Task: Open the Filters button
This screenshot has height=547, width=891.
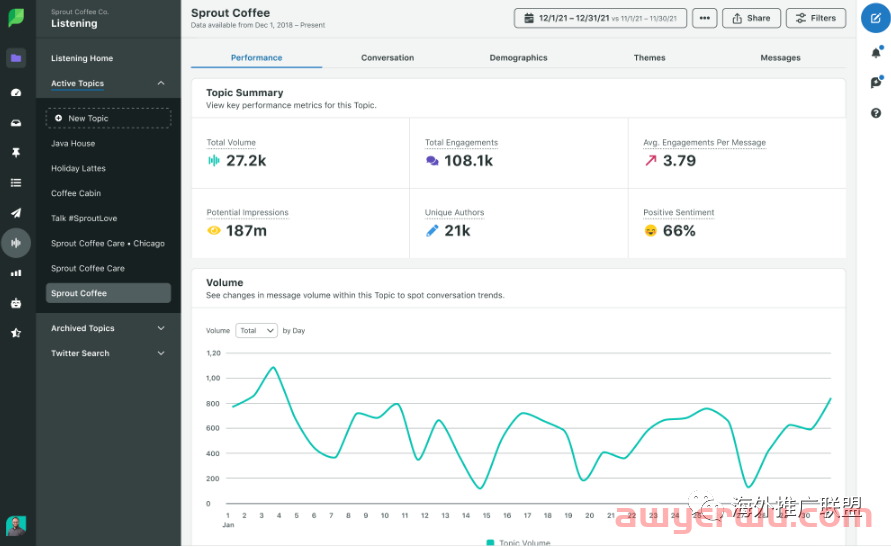Action: [816, 18]
